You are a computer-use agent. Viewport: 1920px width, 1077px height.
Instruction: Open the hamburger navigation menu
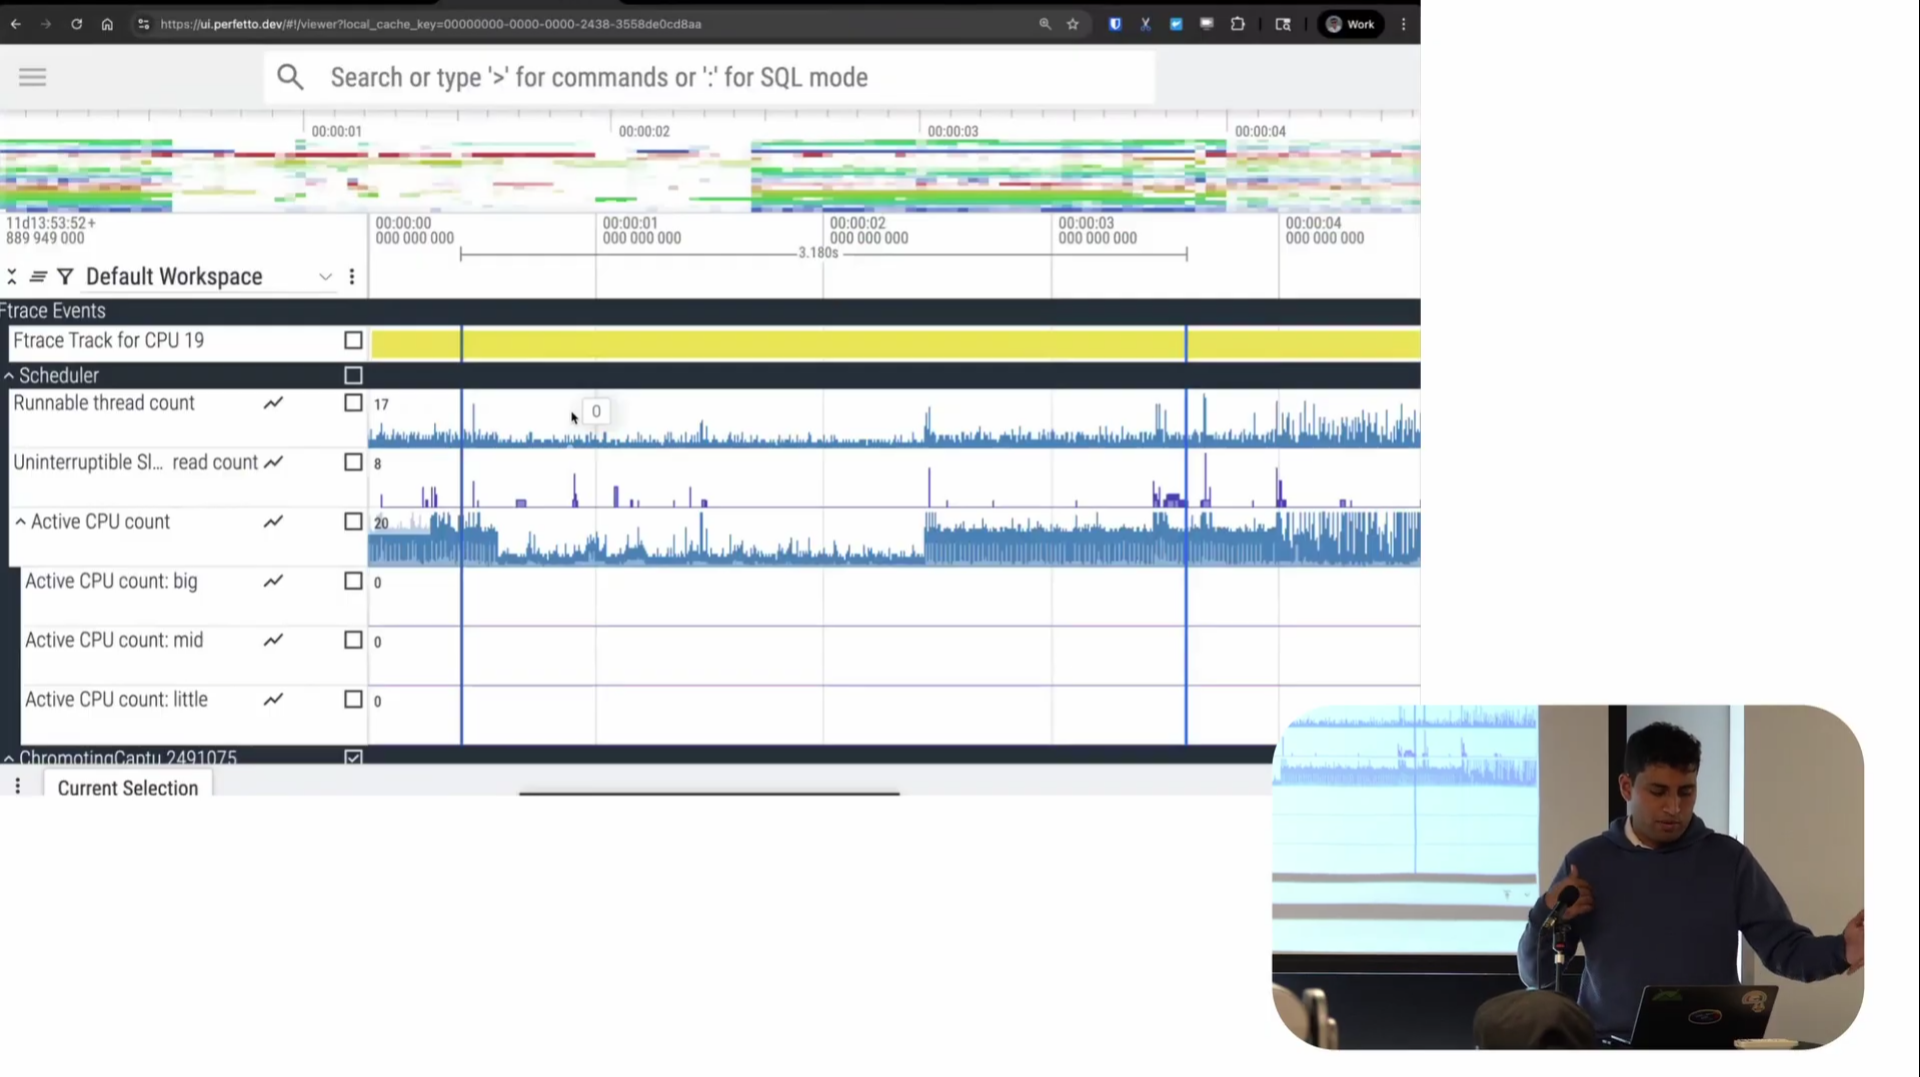(32, 76)
